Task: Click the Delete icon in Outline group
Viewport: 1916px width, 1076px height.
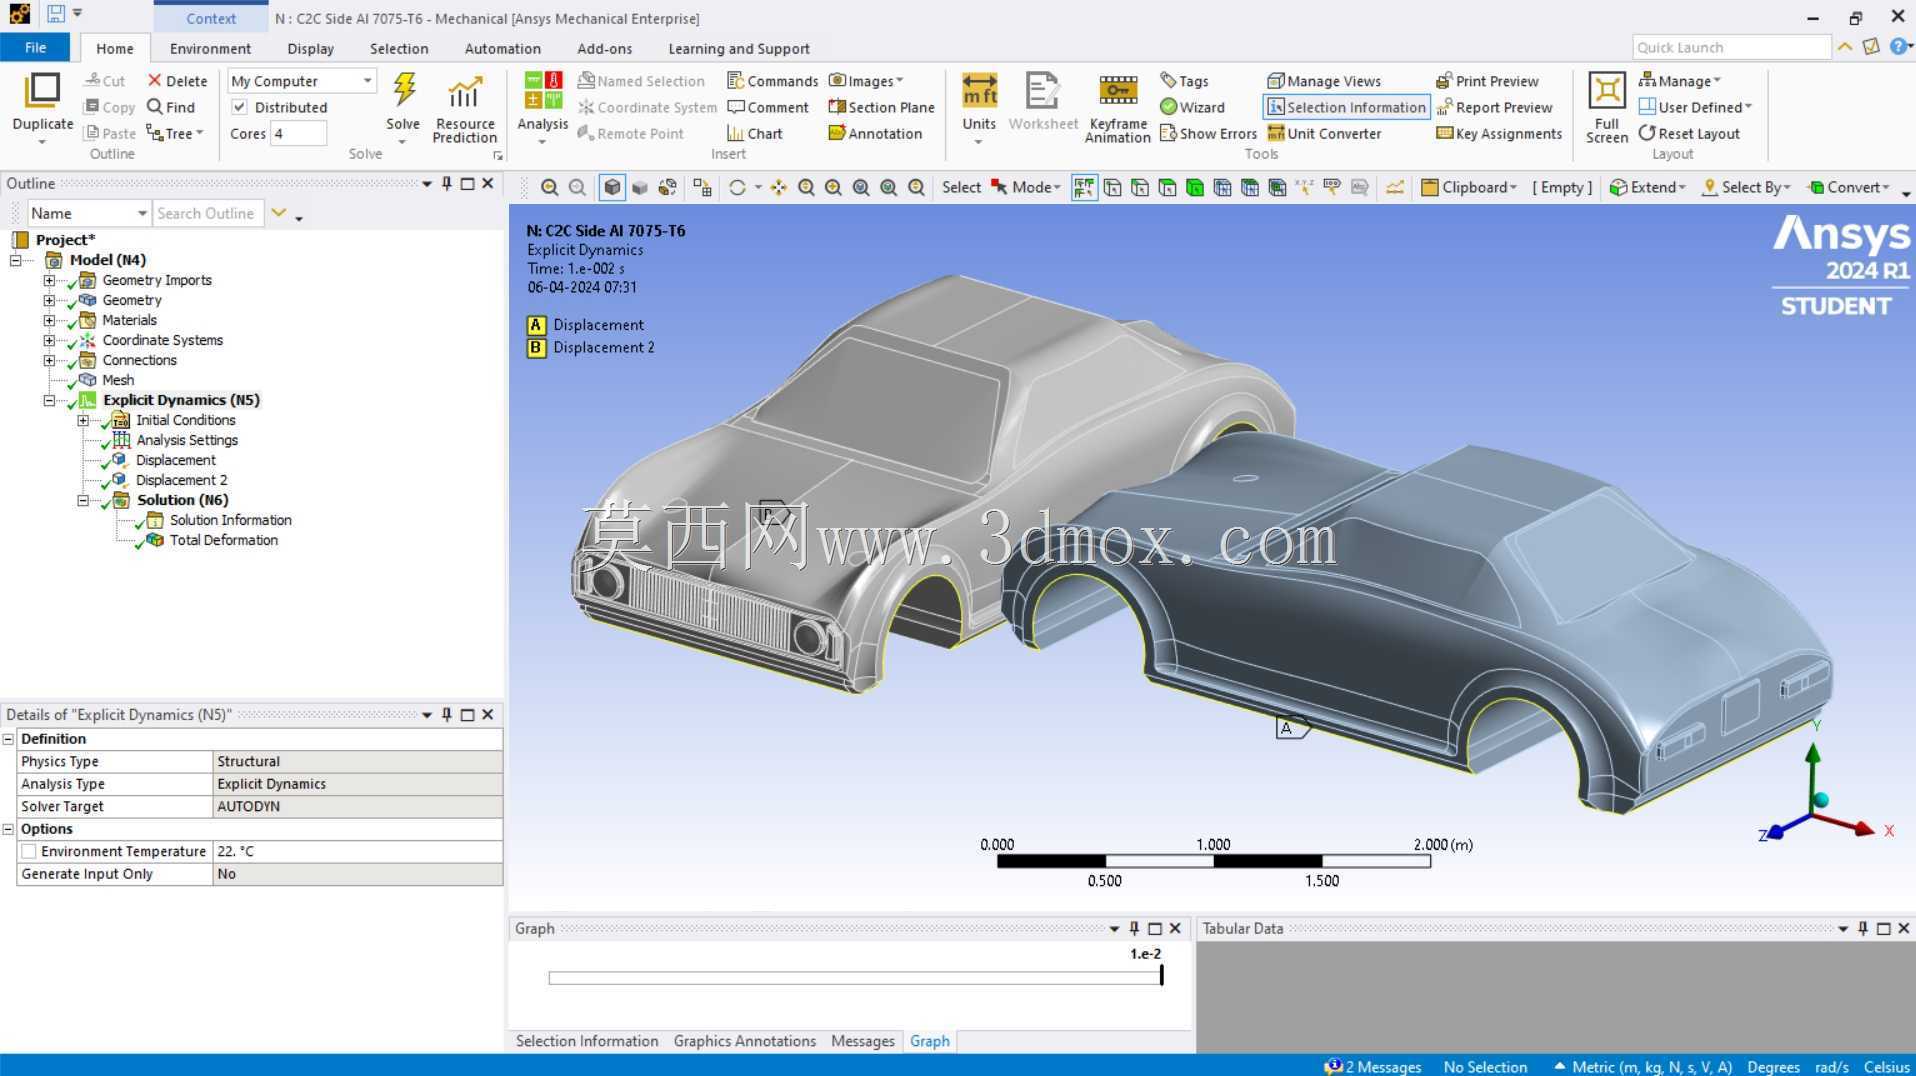Action: click(x=177, y=81)
